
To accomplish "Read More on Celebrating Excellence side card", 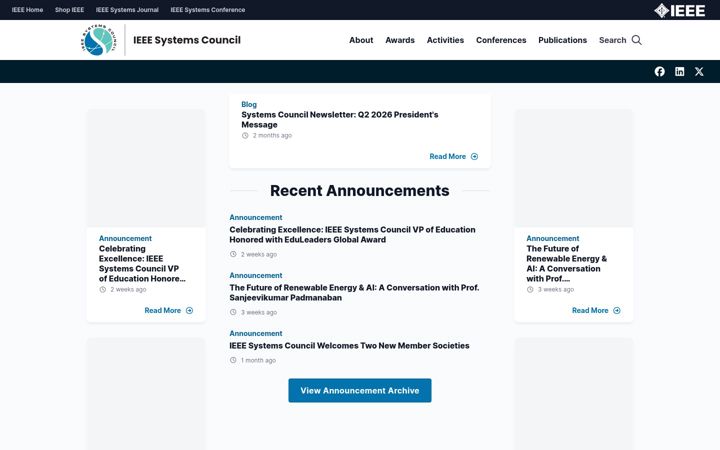I will 163,310.
